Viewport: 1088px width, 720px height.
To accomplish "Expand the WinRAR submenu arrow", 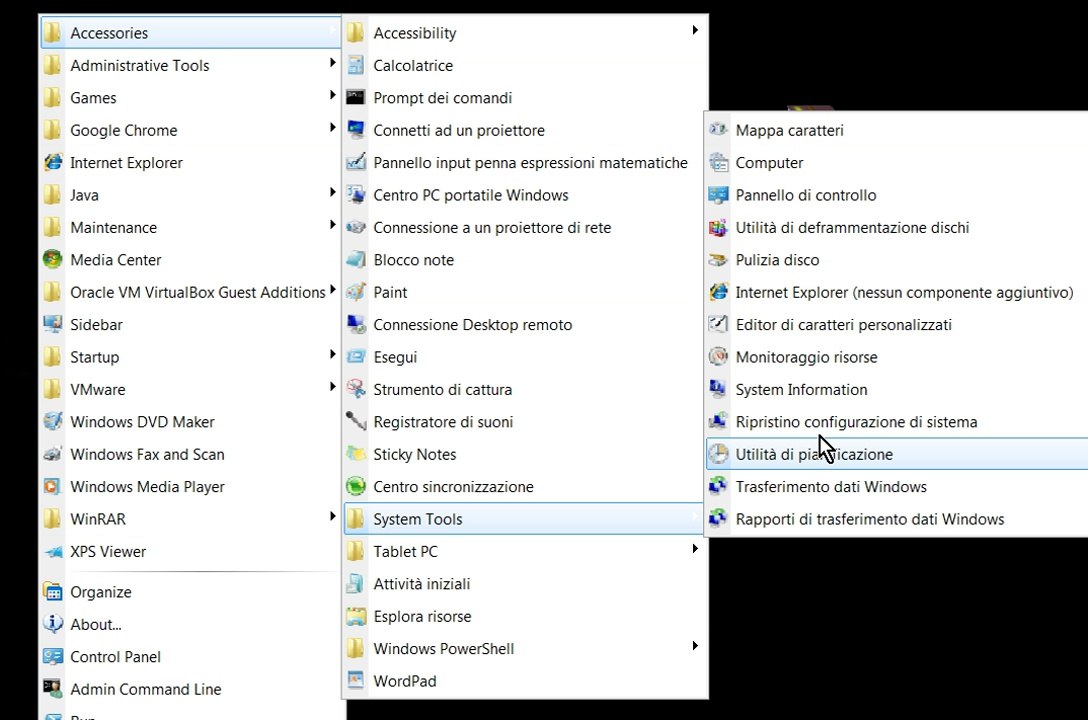I will point(332,516).
